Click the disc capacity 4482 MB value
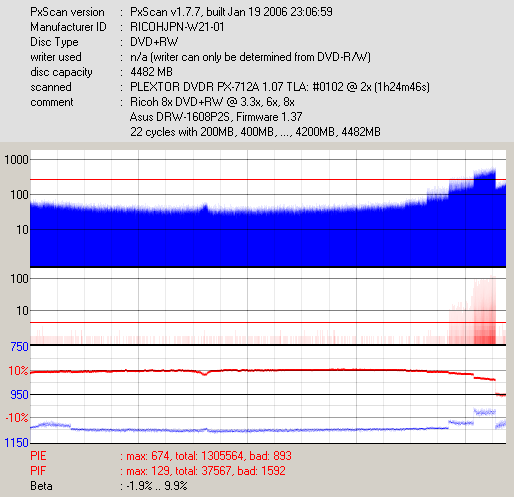 151,72
